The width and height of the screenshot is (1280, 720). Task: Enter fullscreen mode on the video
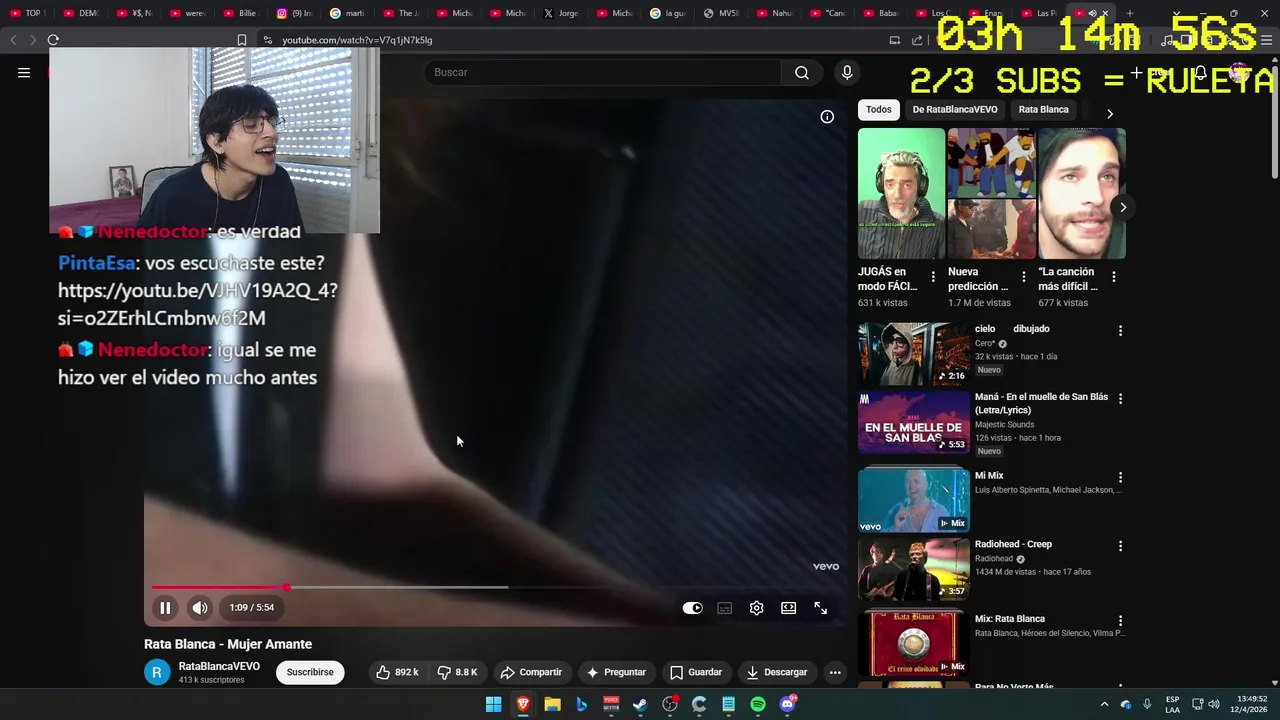[x=821, y=608]
